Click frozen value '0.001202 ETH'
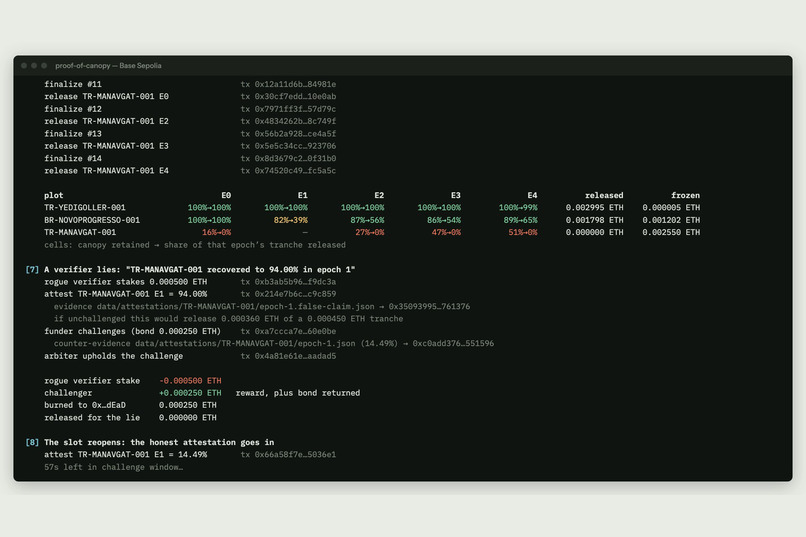806x537 pixels. (671, 220)
